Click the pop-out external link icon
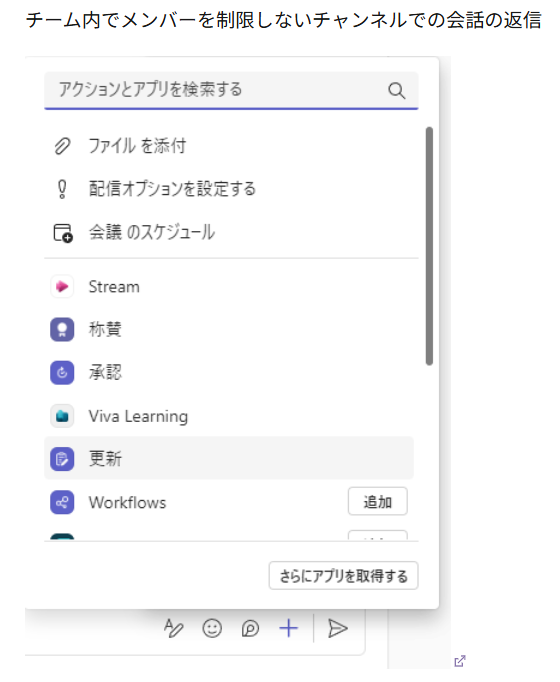This screenshot has width=560, height=682. 460,661
